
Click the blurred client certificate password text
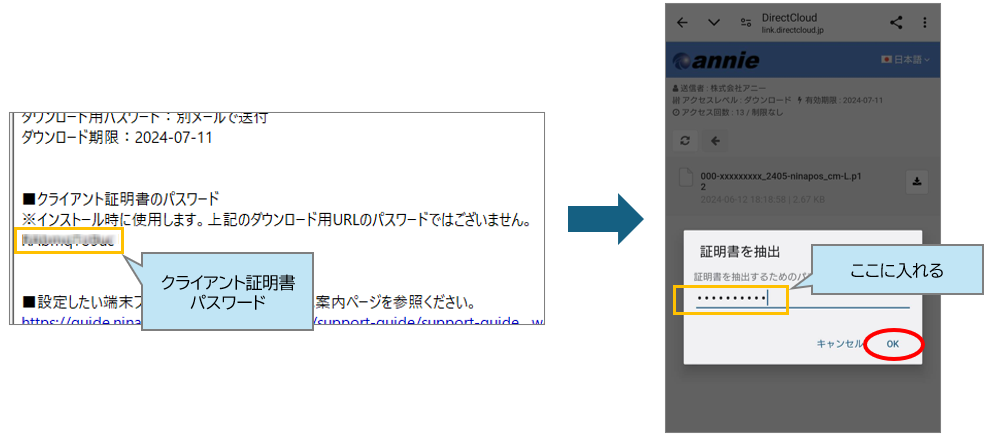tap(69, 241)
